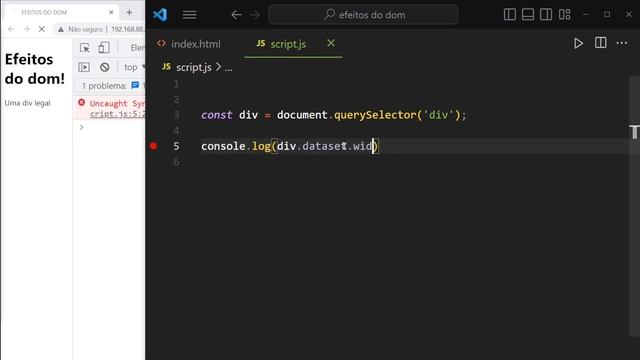Click line number 6 in gutter
This screenshot has height=360, width=640.
(176, 162)
